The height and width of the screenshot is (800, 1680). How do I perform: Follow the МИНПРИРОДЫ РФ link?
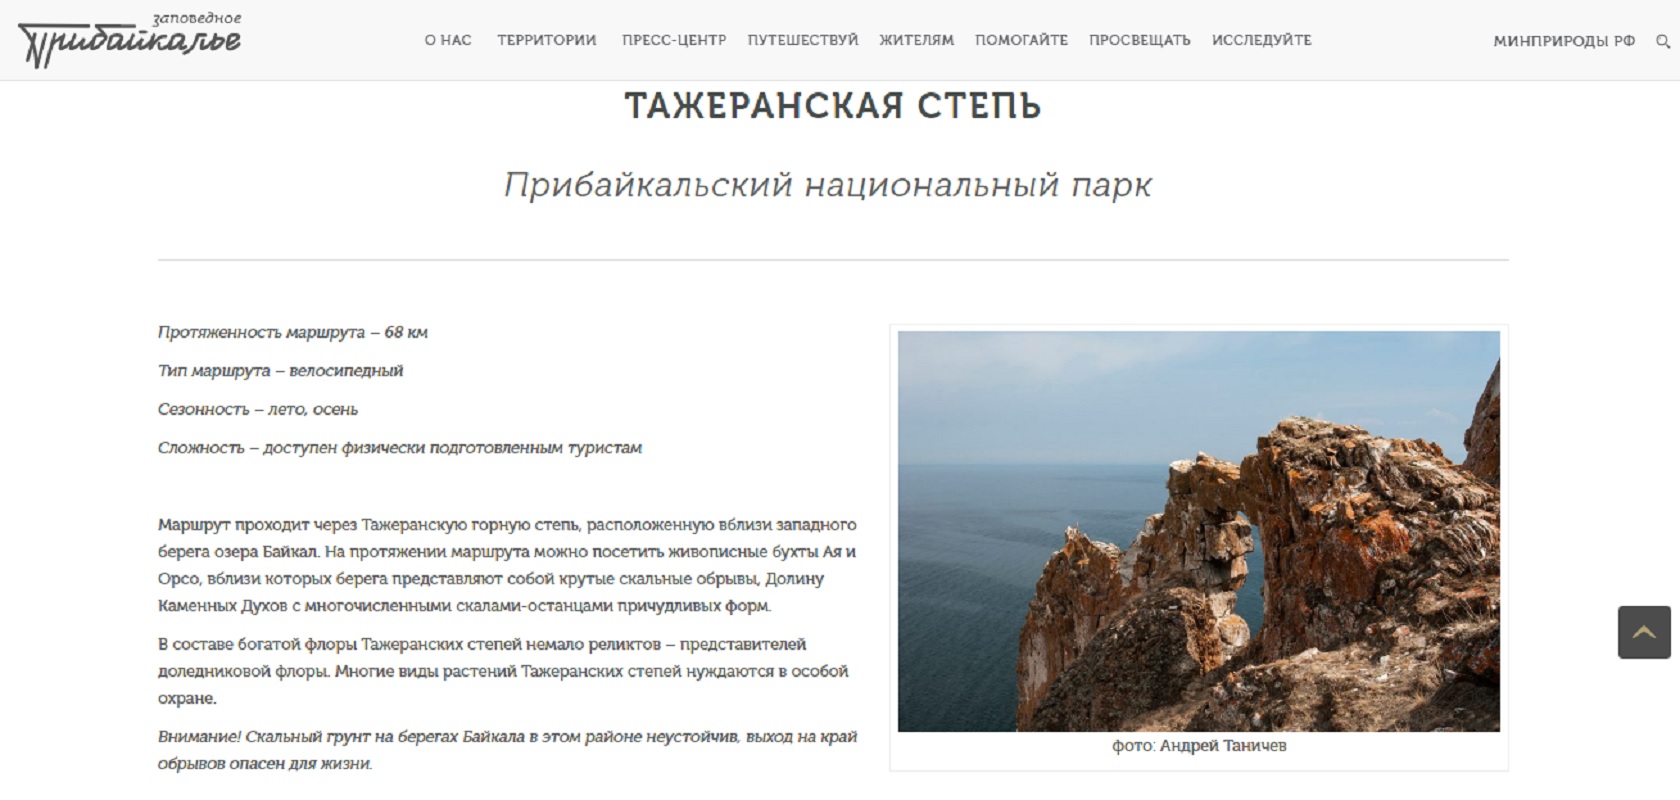tap(1564, 41)
